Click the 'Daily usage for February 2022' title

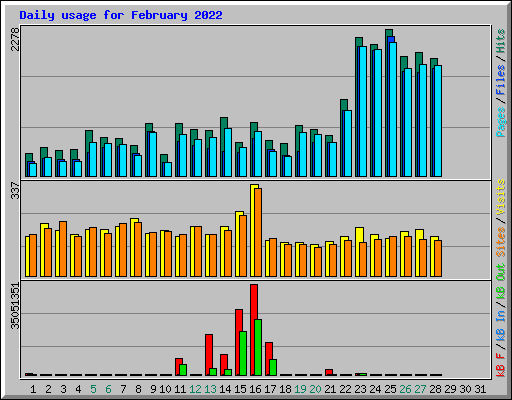(121, 15)
